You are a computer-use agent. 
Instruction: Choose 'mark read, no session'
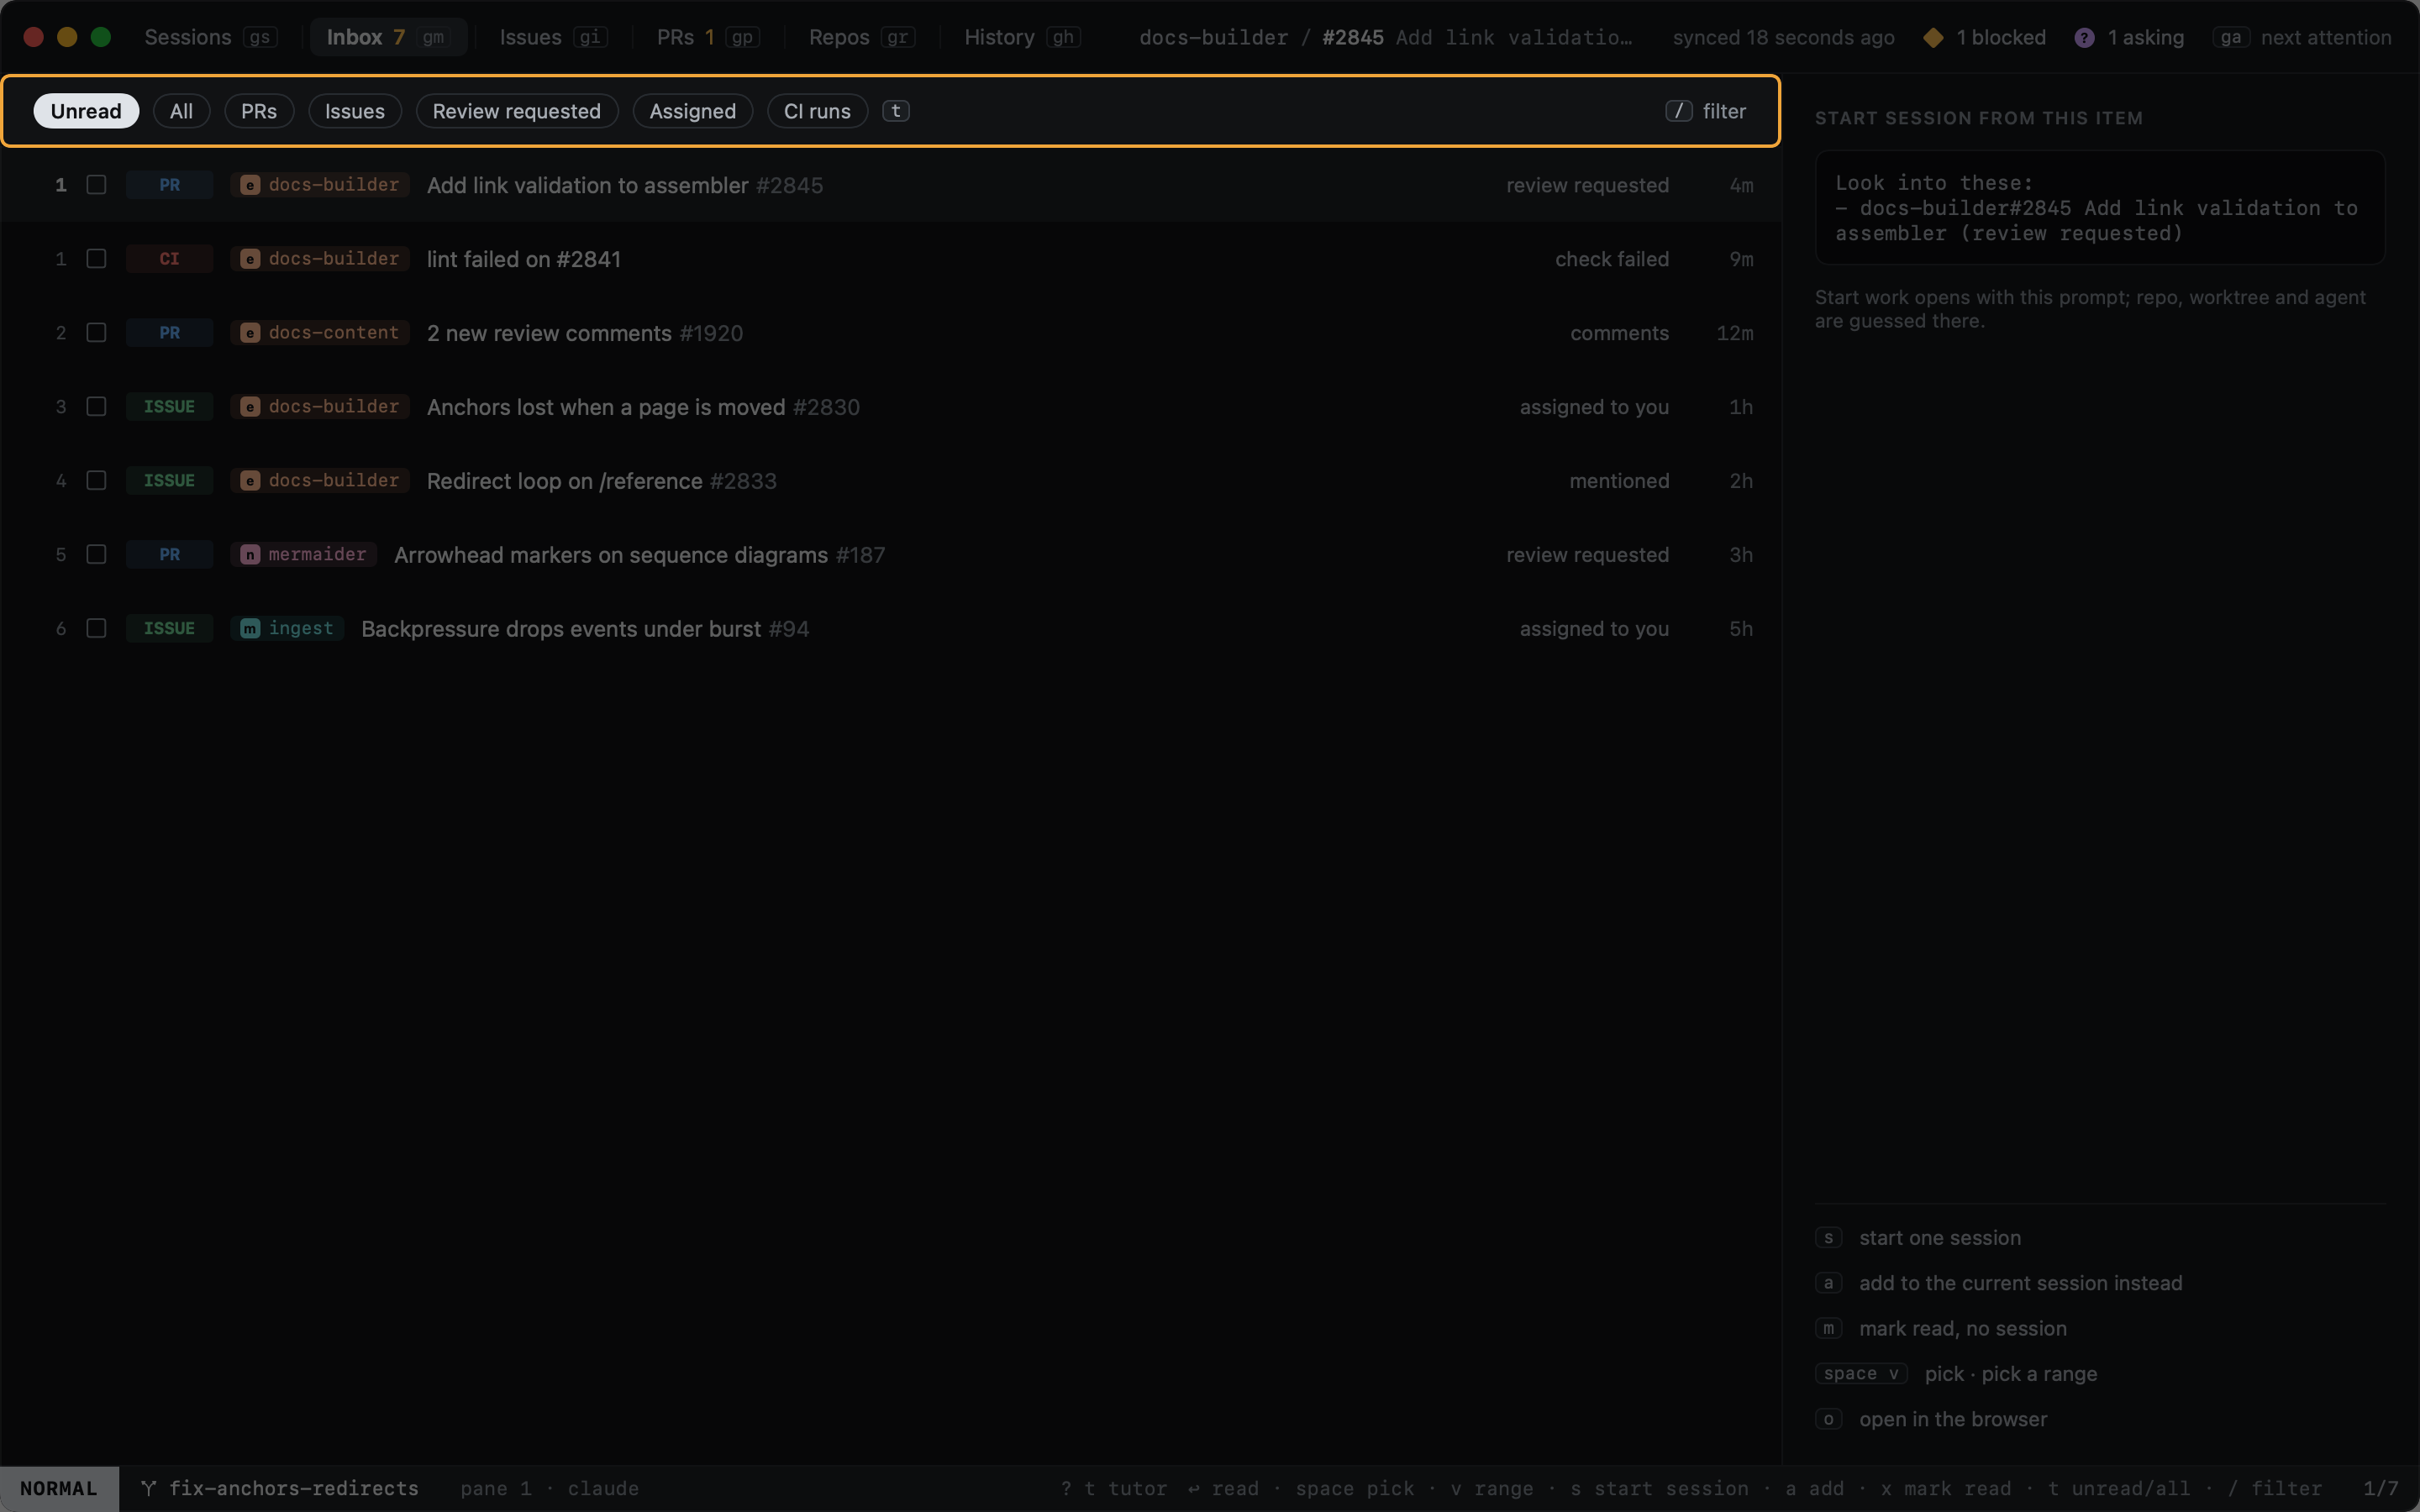[1963, 1329]
